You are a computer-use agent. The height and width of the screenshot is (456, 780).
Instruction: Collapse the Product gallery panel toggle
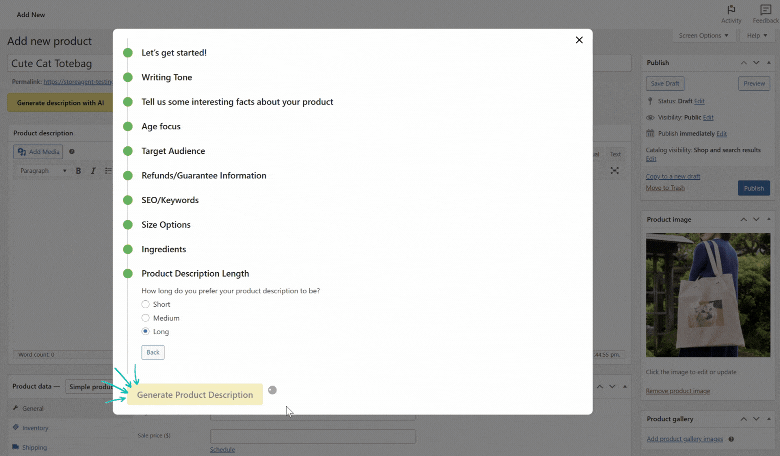(769, 419)
